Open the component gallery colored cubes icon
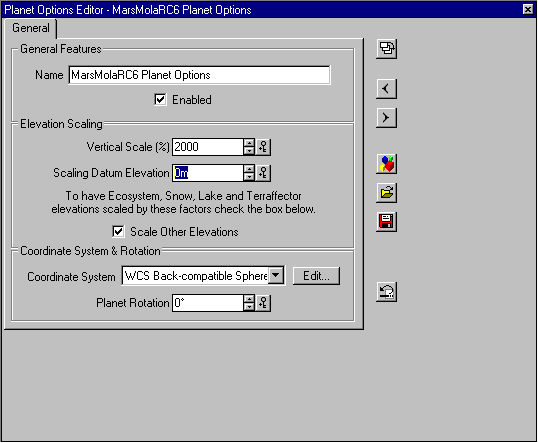The width and height of the screenshot is (538, 443). (x=386, y=164)
